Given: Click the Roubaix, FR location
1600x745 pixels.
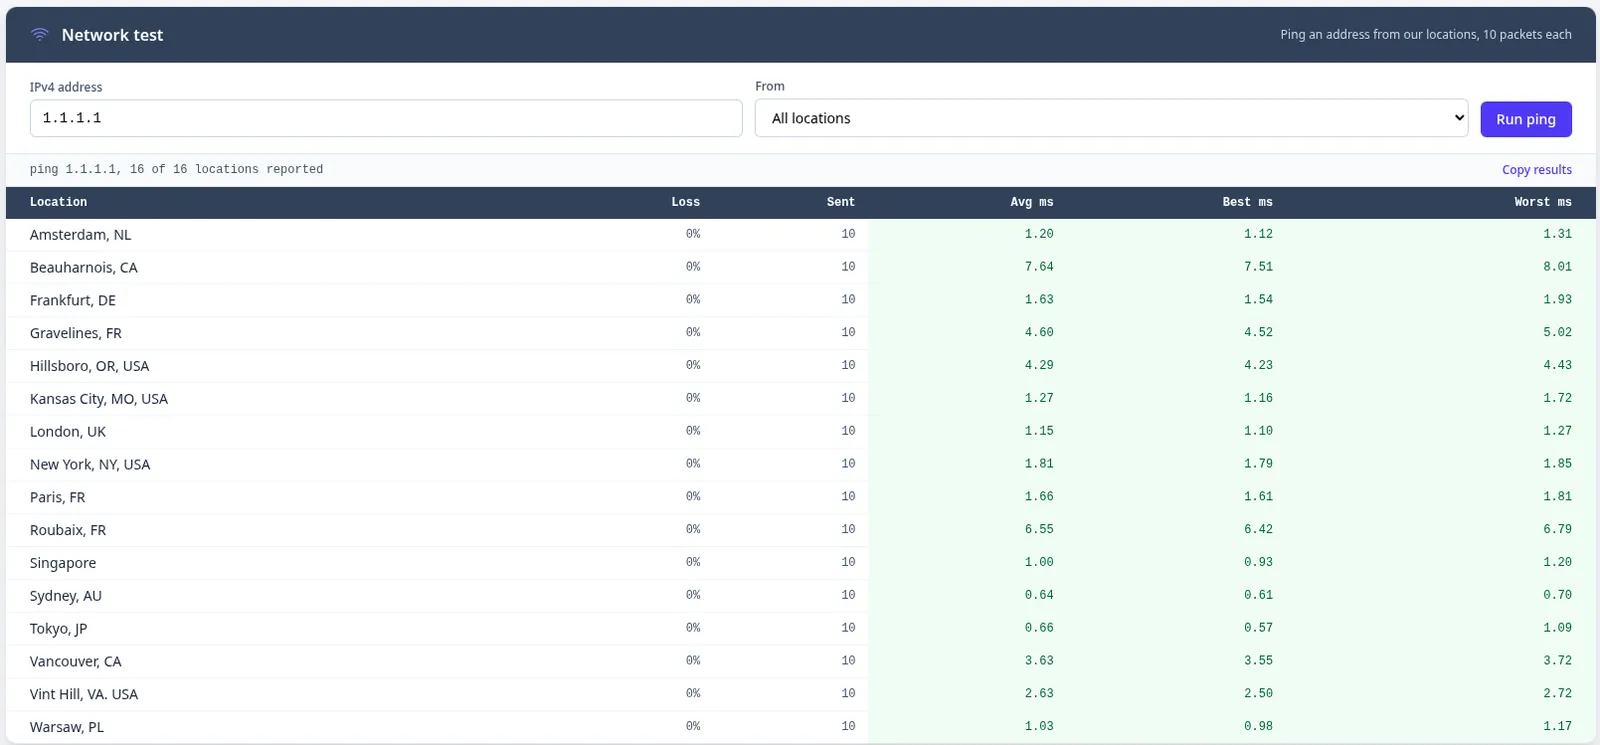Looking at the screenshot, I should (68, 531).
